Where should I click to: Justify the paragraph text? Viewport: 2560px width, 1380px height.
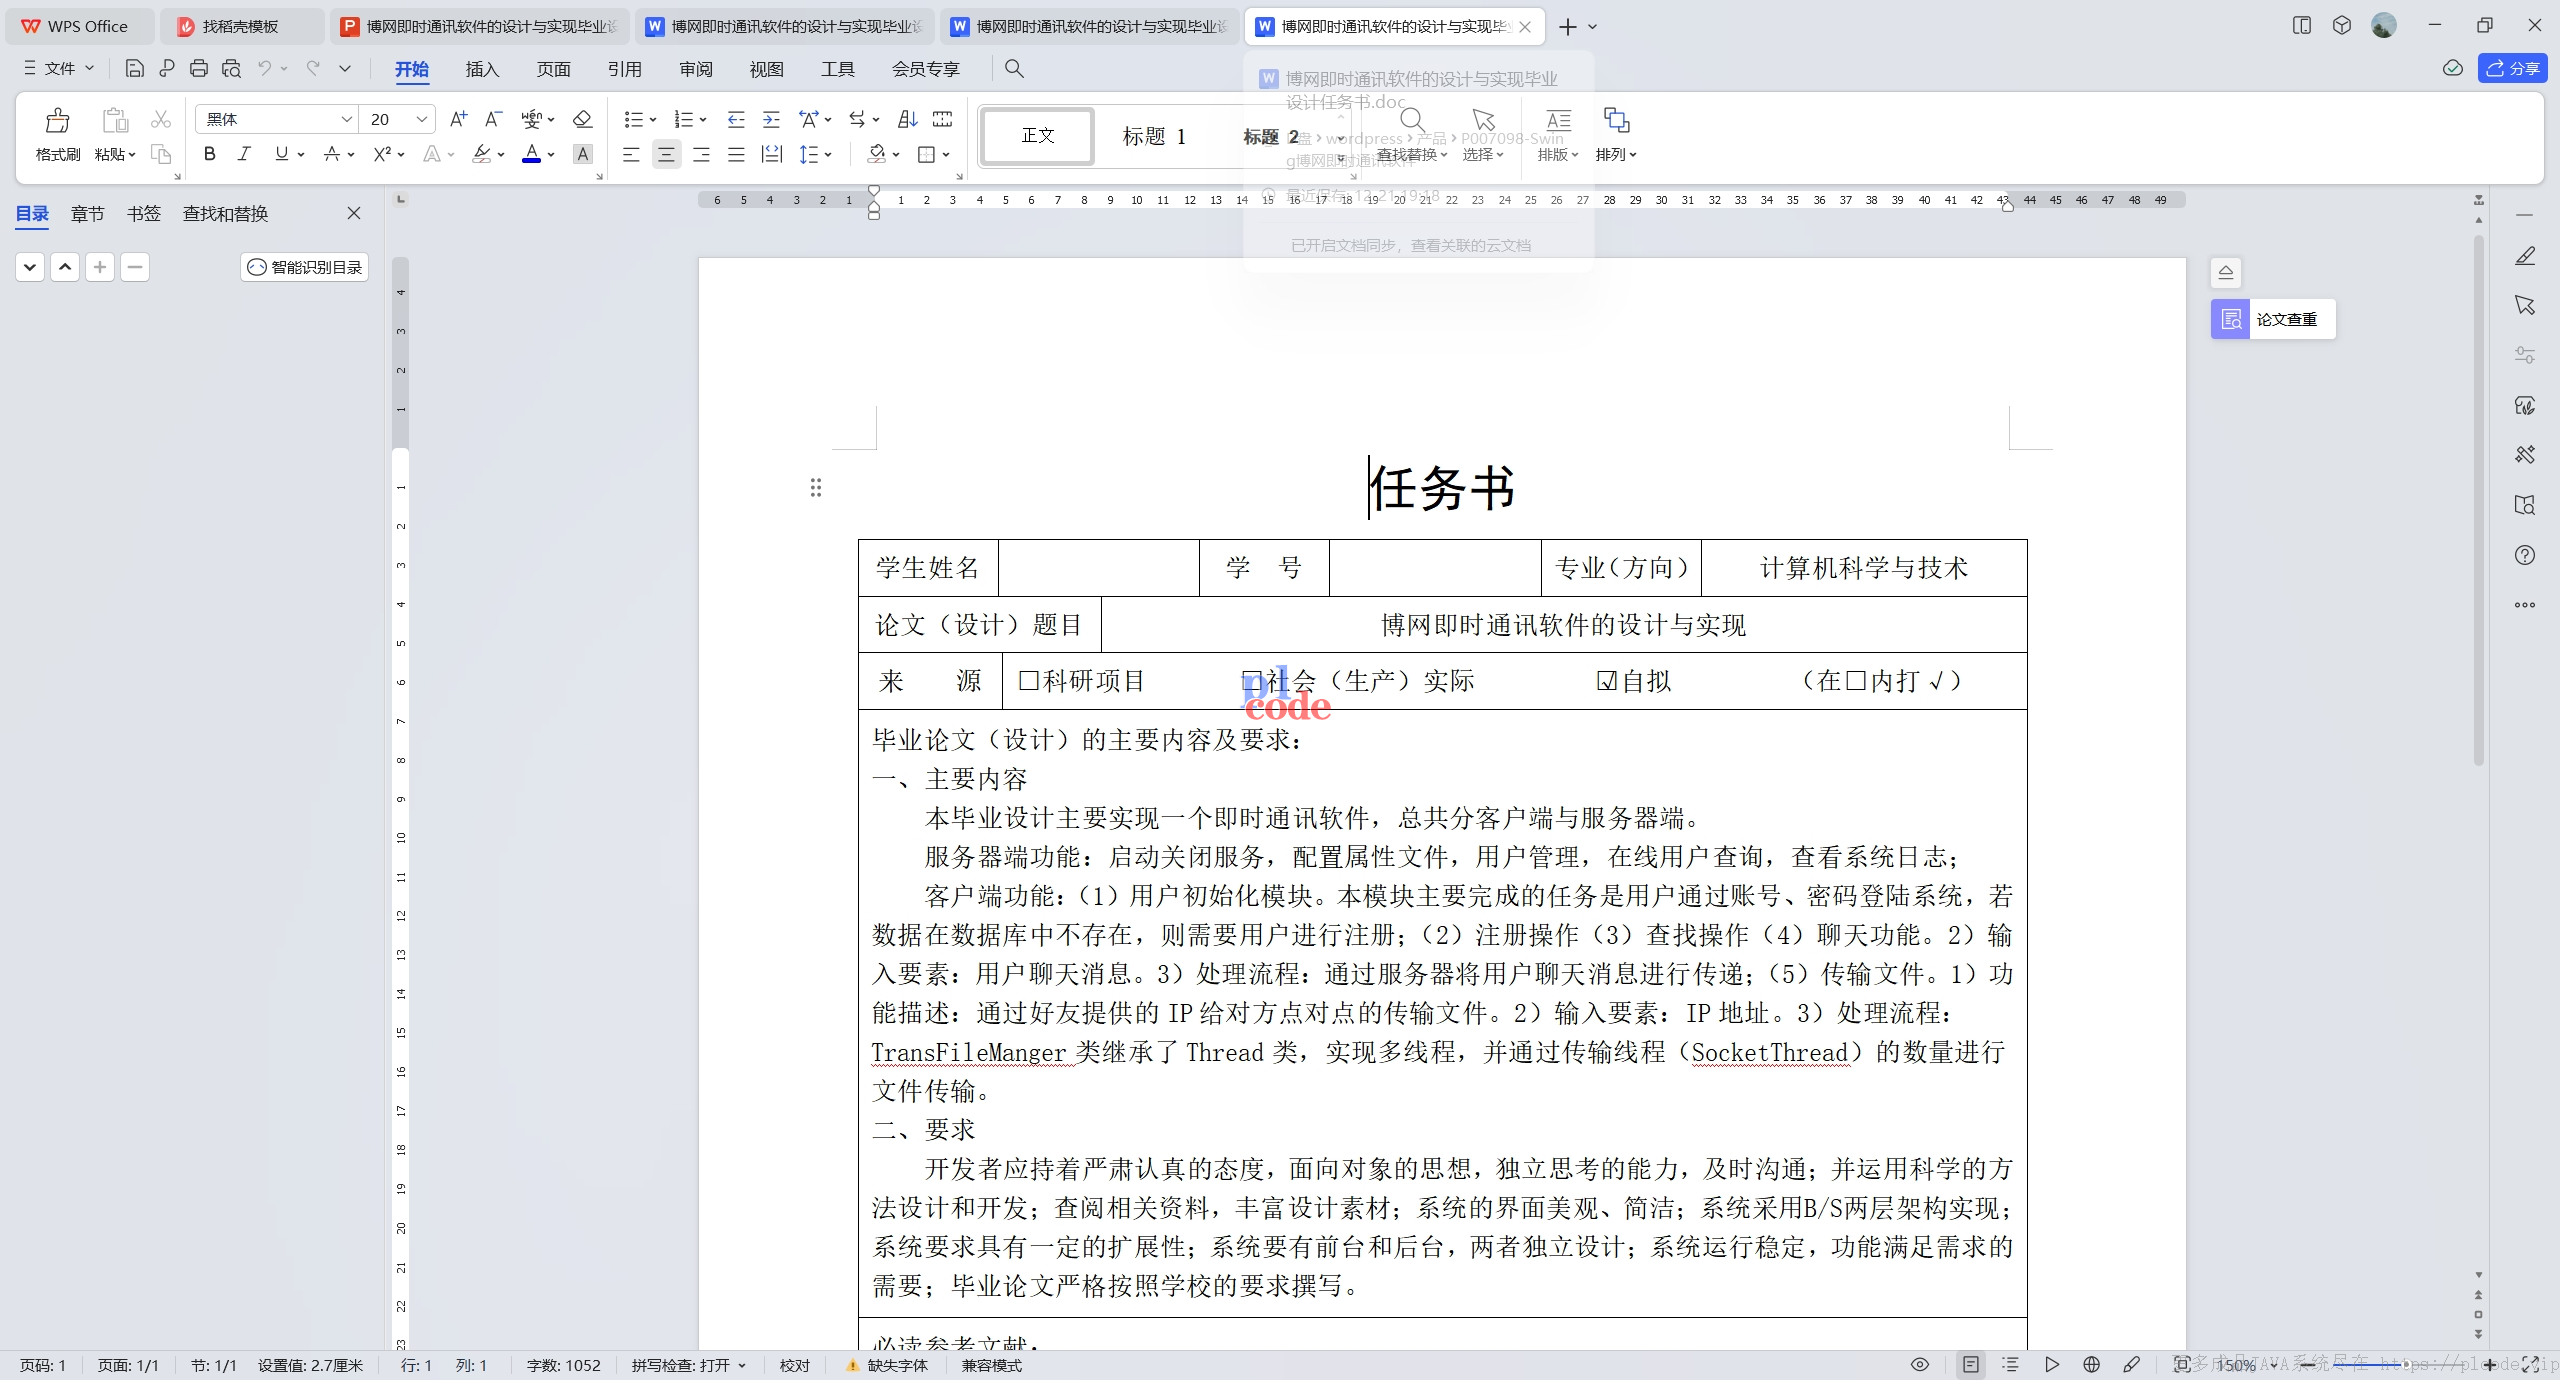click(736, 154)
